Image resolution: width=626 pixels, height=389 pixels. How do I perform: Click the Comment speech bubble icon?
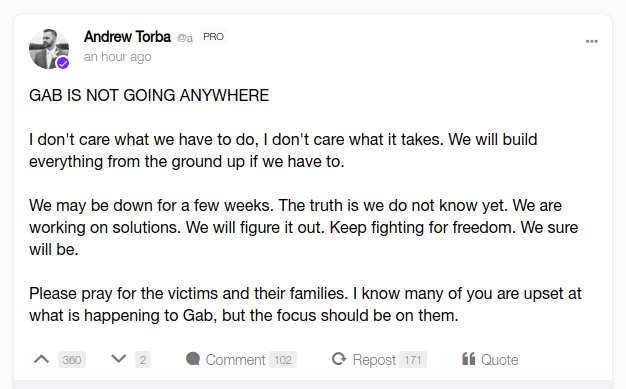tap(193, 359)
